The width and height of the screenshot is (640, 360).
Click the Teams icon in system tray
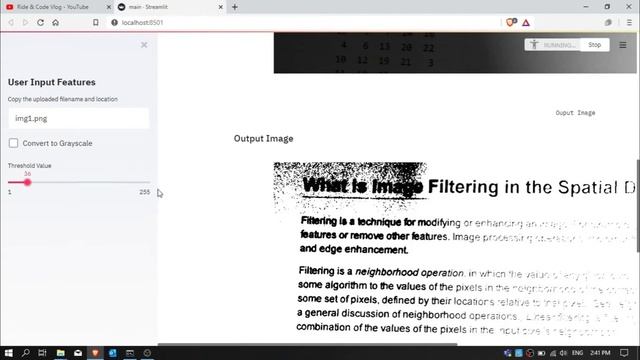pyautogui.click(x=507, y=353)
